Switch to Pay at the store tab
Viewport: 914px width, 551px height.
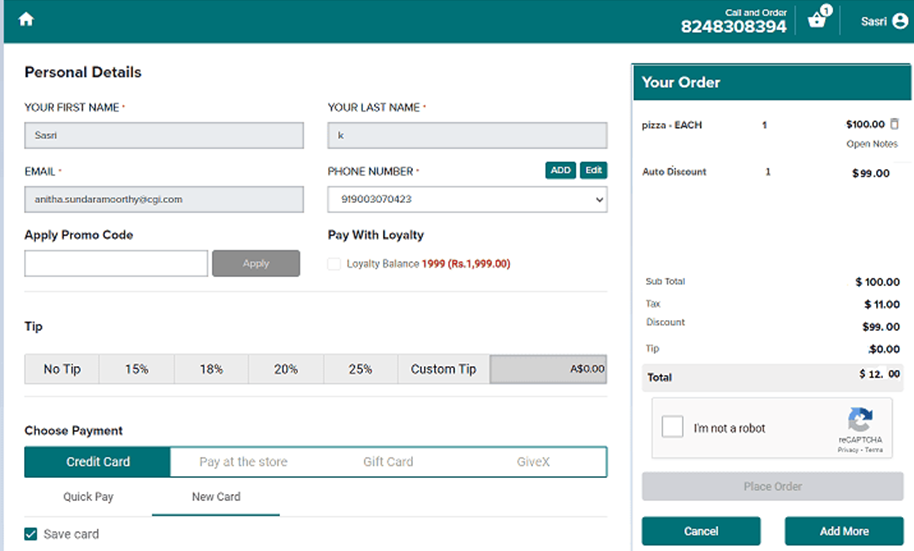[x=243, y=462]
